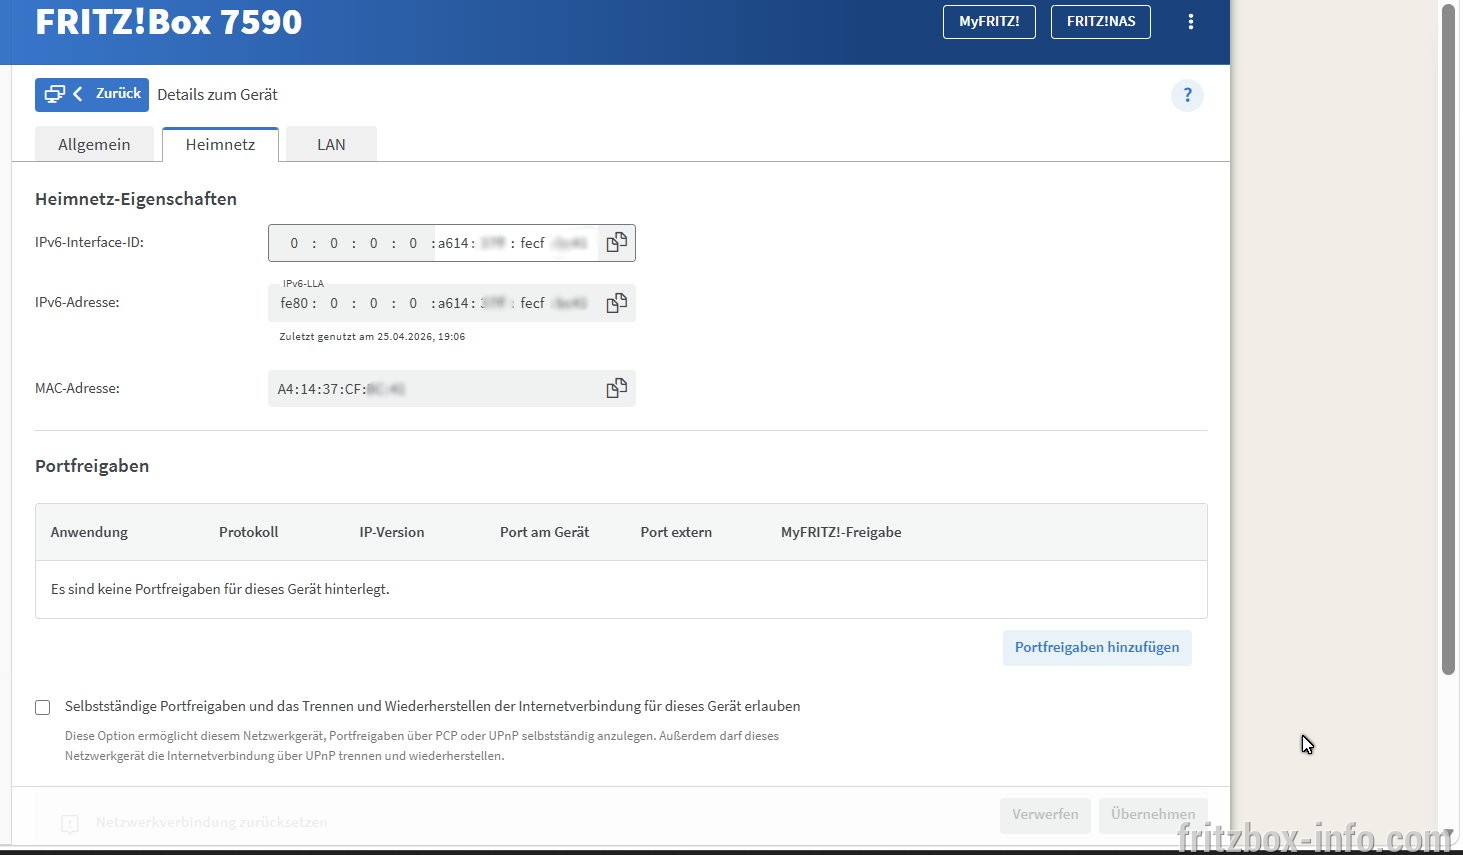The width and height of the screenshot is (1463, 855).
Task: Click the Details zum Gerät label
Action: [x=217, y=95]
